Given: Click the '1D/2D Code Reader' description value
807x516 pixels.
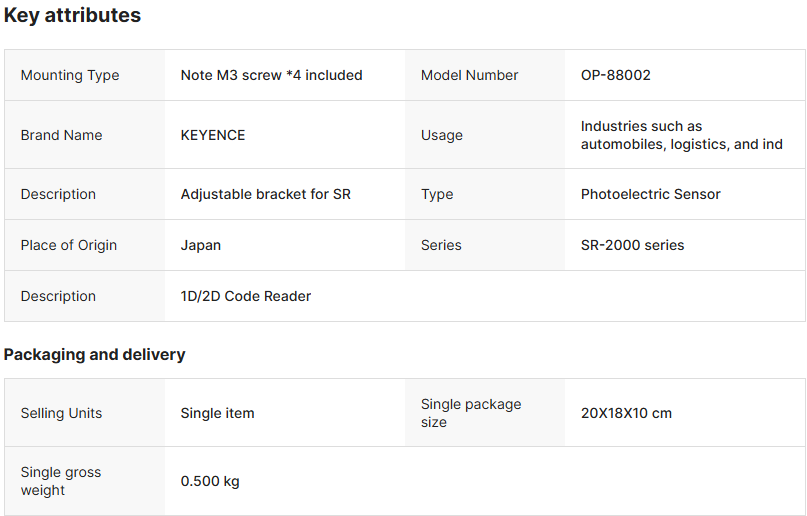Looking at the screenshot, I should coord(246,296).
